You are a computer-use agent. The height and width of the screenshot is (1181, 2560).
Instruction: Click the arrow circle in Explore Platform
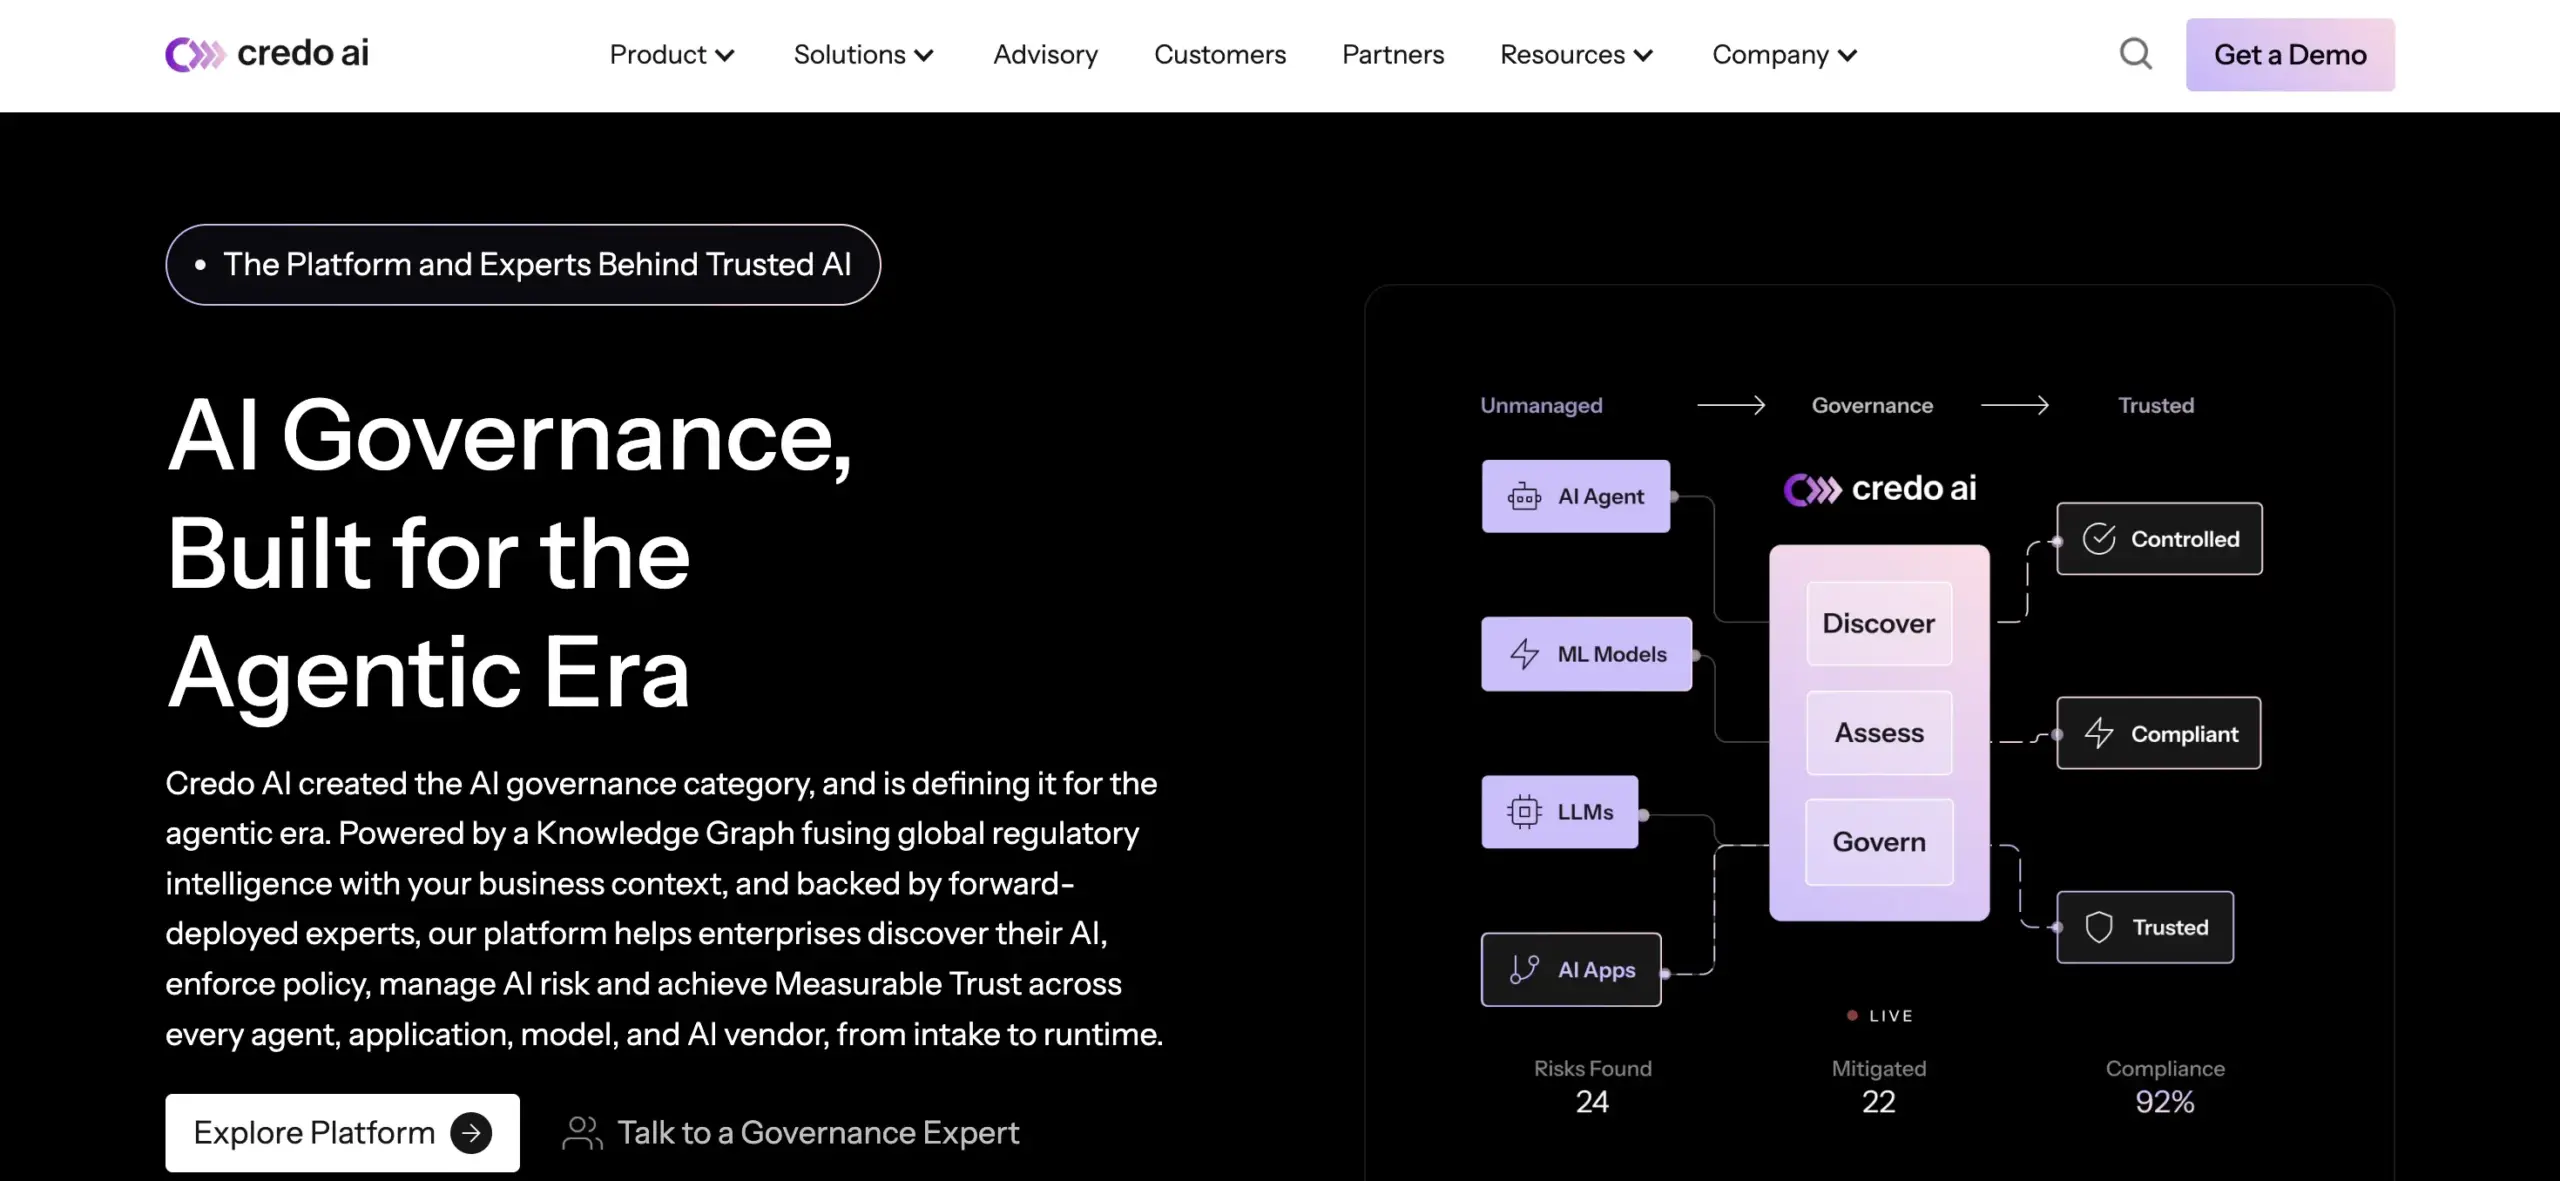click(471, 1133)
